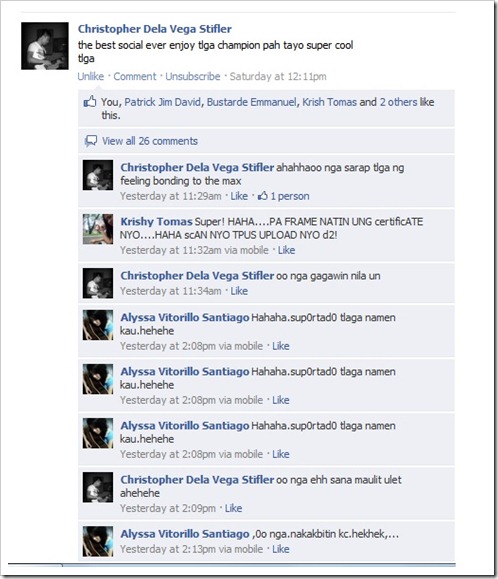Open Patrick Jim David's profile
Screen dimensions: 498x579
(162, 102)
